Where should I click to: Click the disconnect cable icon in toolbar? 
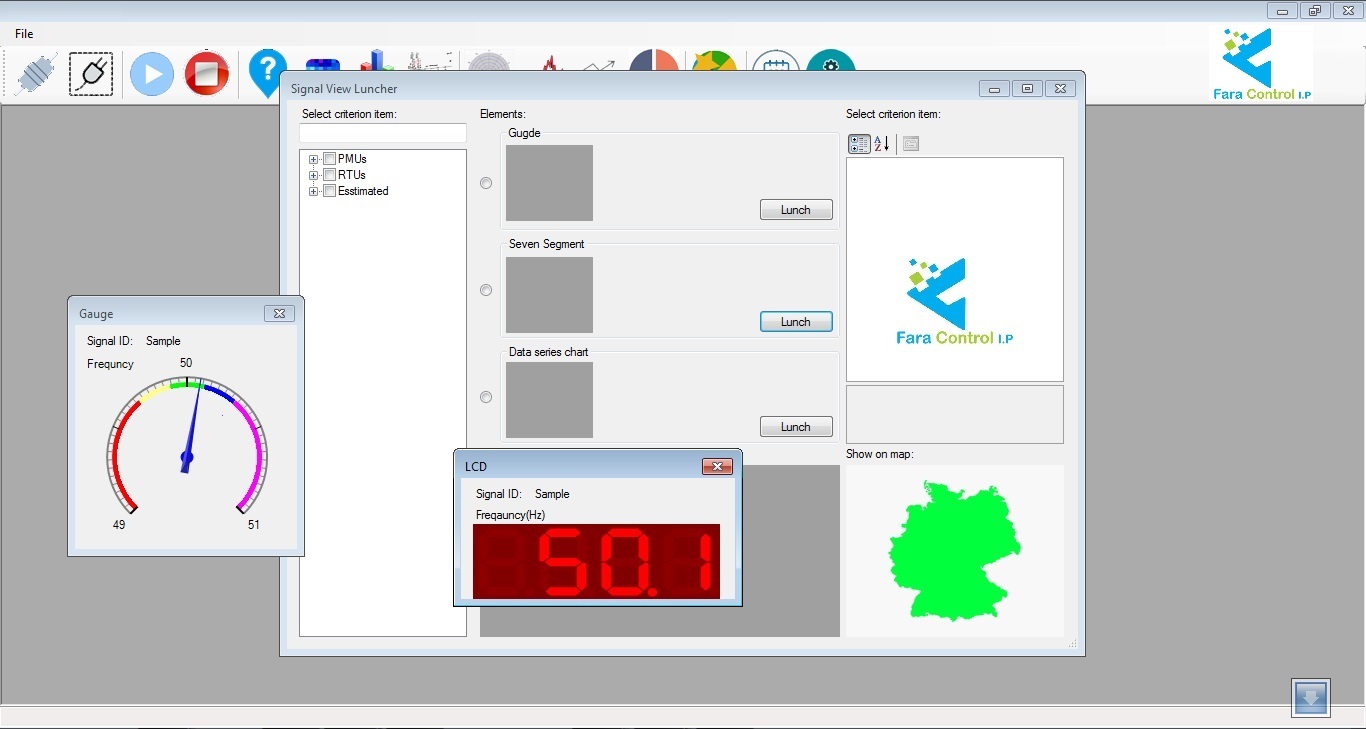pyautogui.click(x=37, y=74)
